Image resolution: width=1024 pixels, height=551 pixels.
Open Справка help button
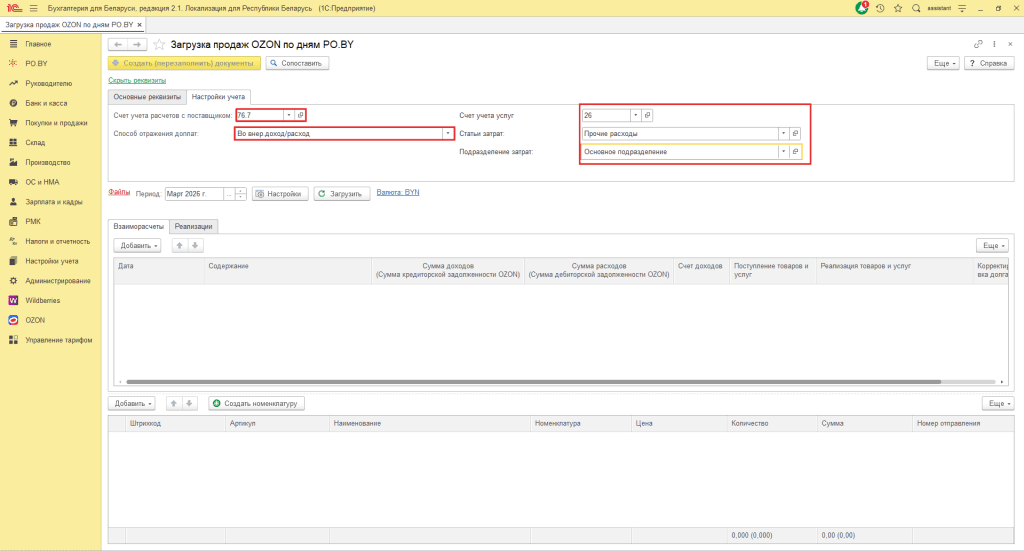point(989,63)
